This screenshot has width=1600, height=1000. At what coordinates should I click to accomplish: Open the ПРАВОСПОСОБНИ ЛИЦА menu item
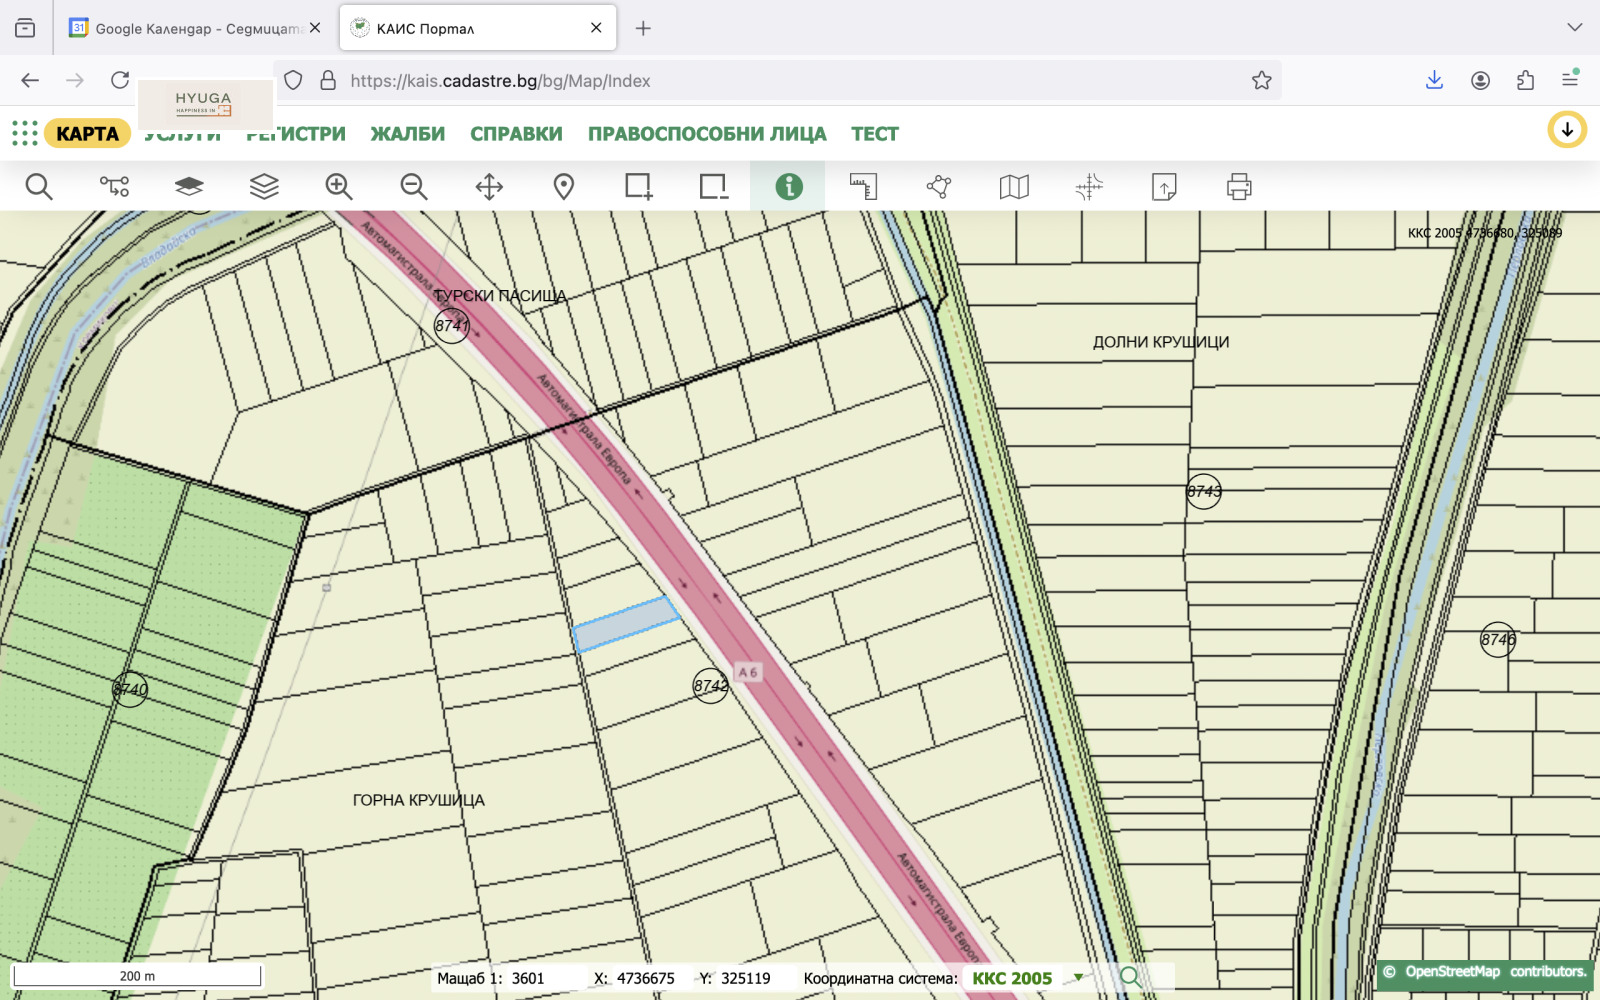pos(707,134)
